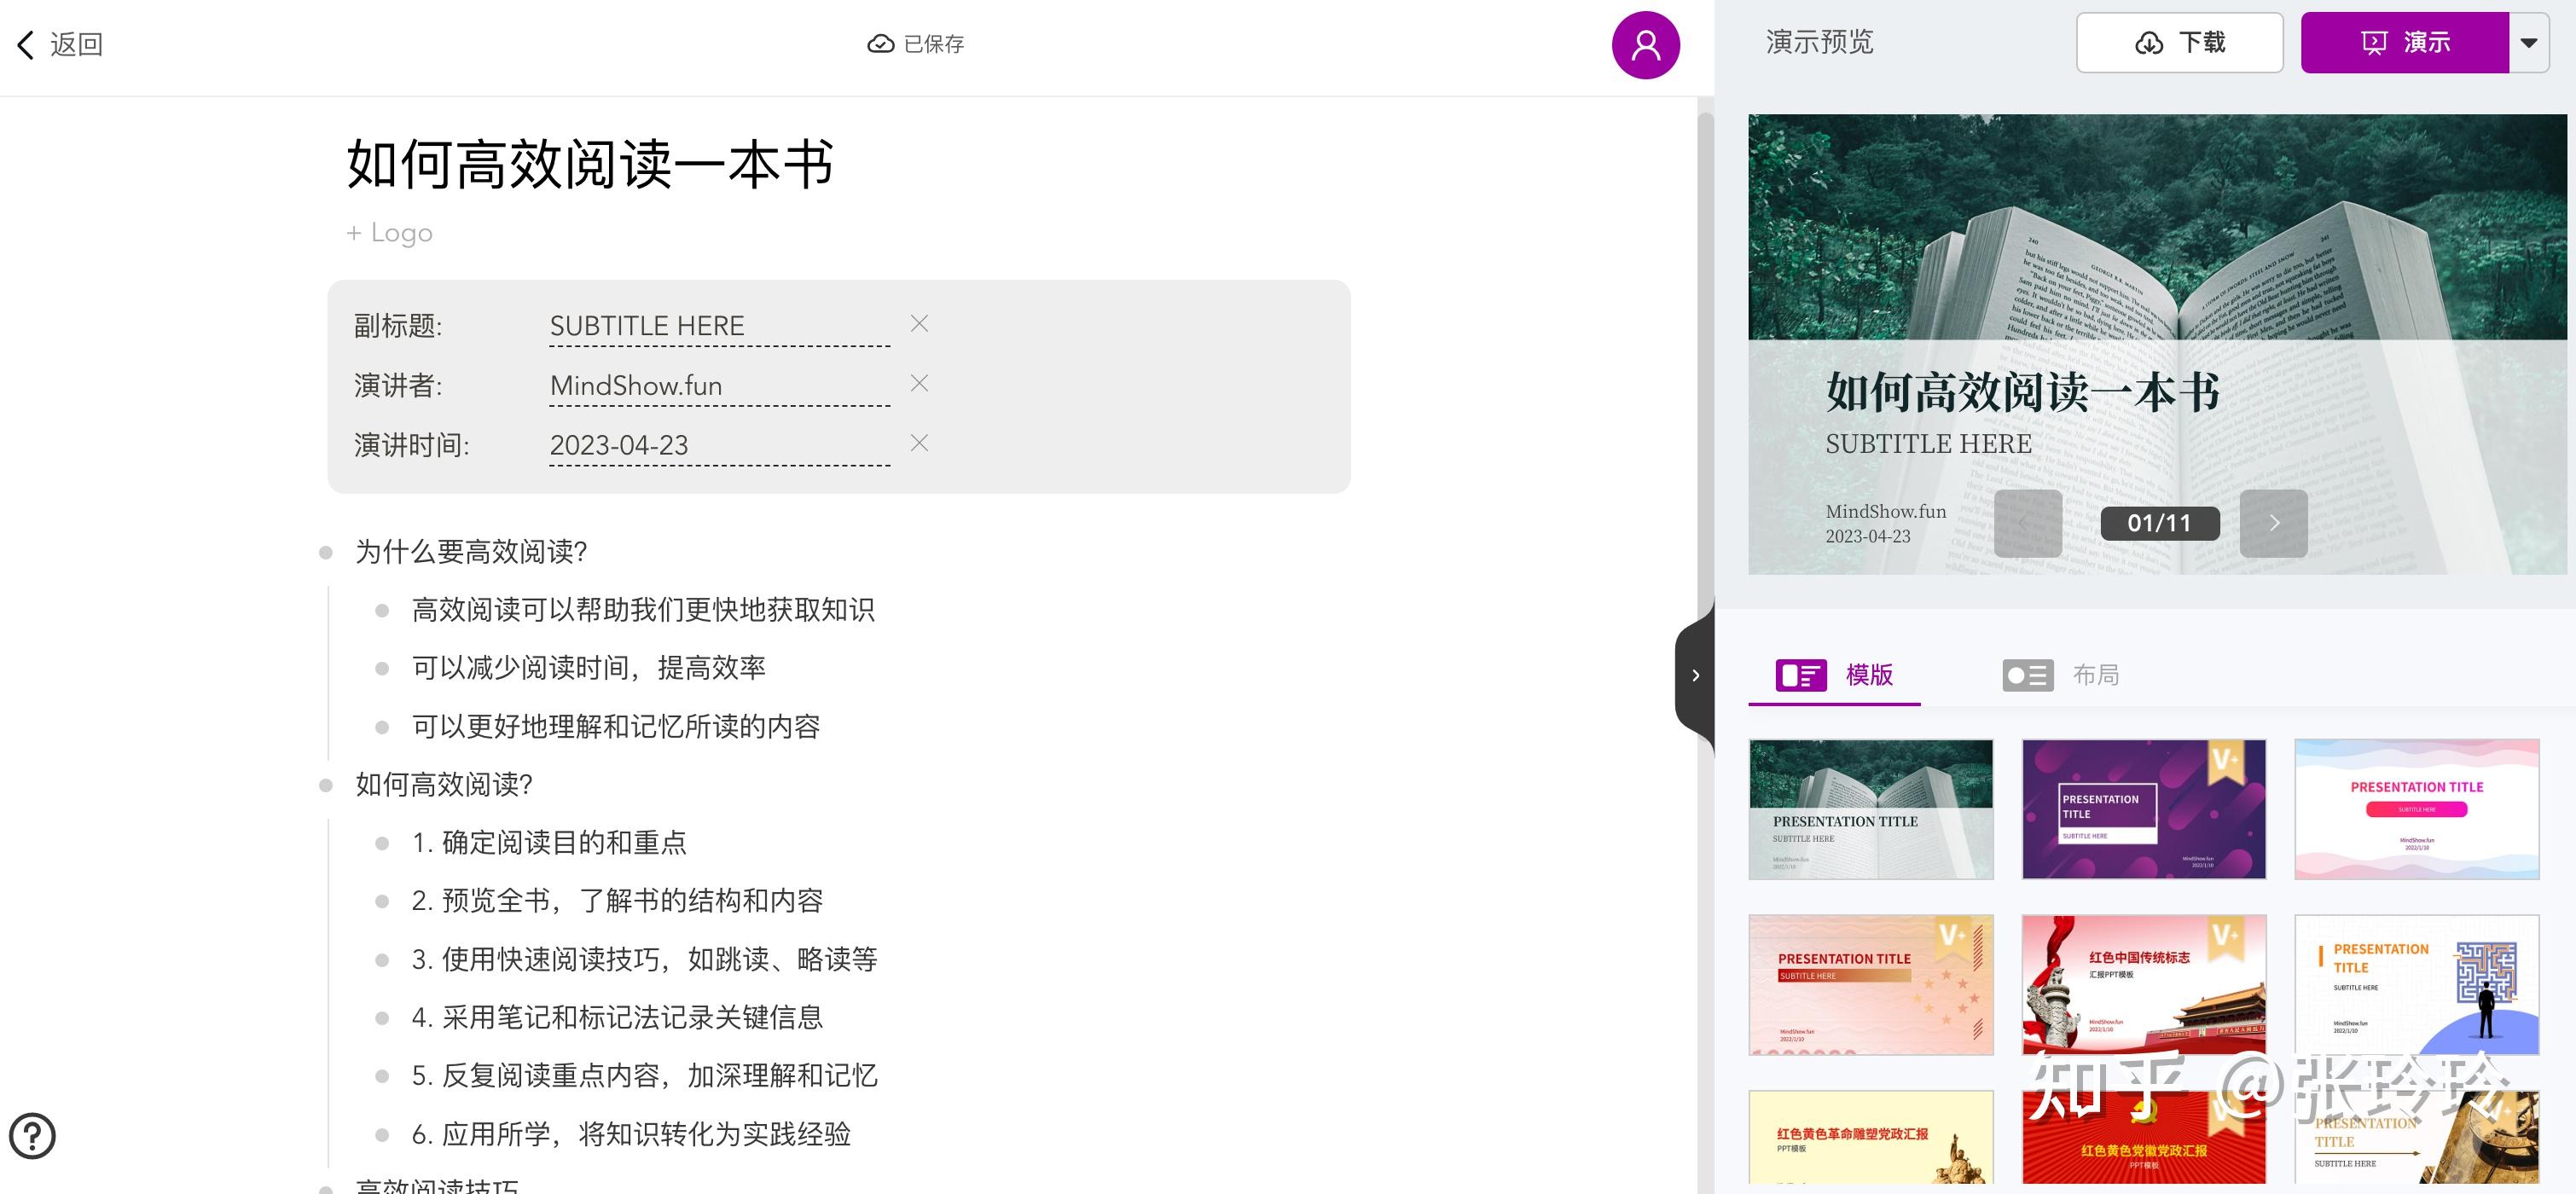
Task: Click bullet beside 高效阅读可以帮助我们更快地获取知识
Action: (x=381, y=611)
